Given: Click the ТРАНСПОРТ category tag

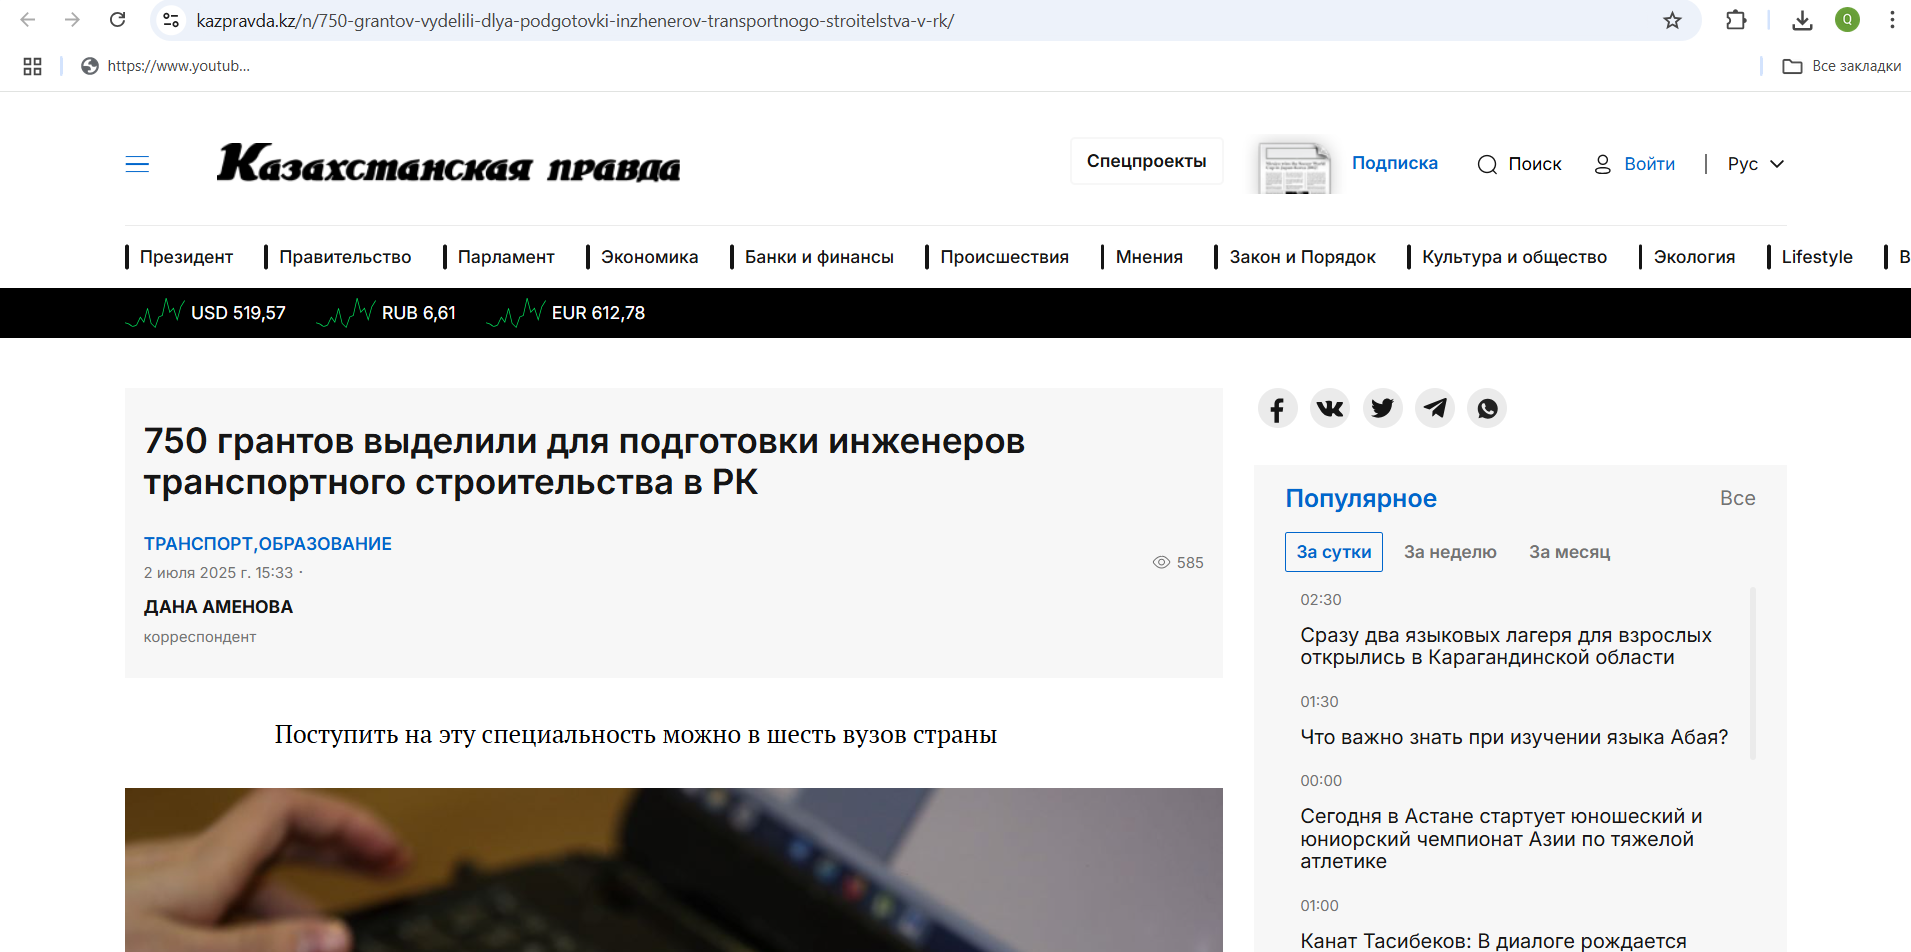Looking at the screenshot, I should pos(198,544).
